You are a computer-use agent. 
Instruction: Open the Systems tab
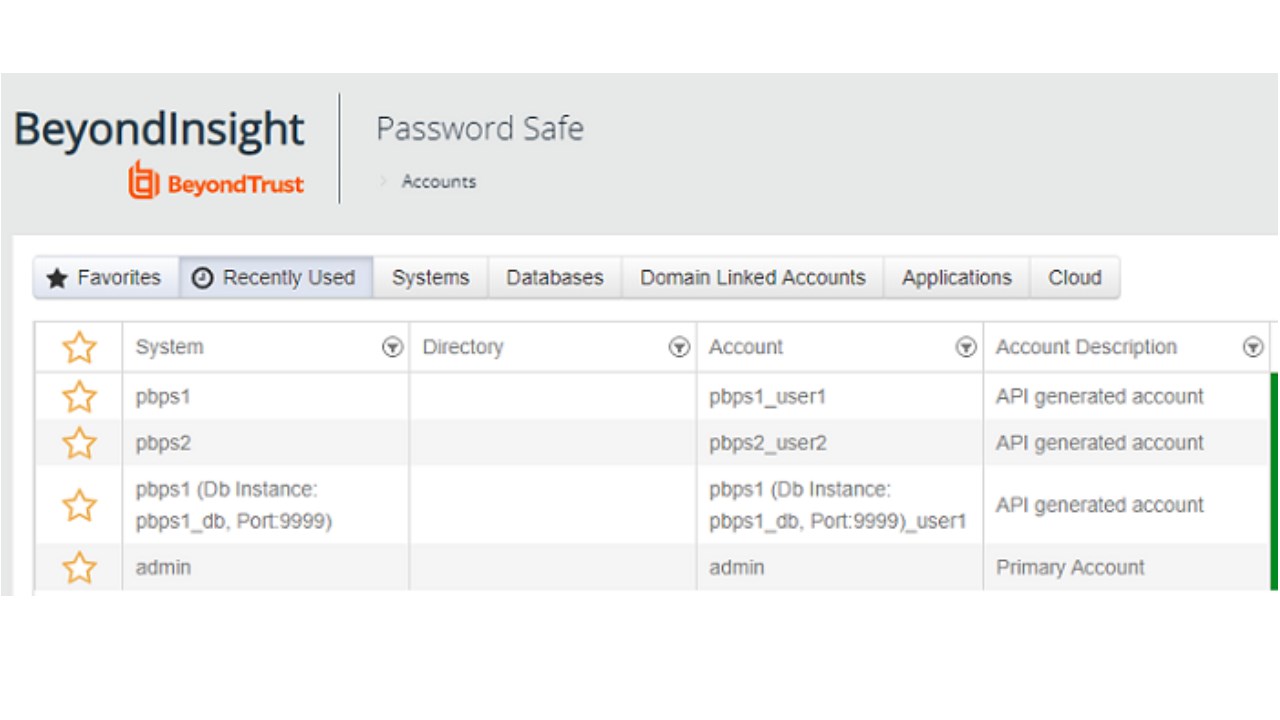tap(430, 278)
